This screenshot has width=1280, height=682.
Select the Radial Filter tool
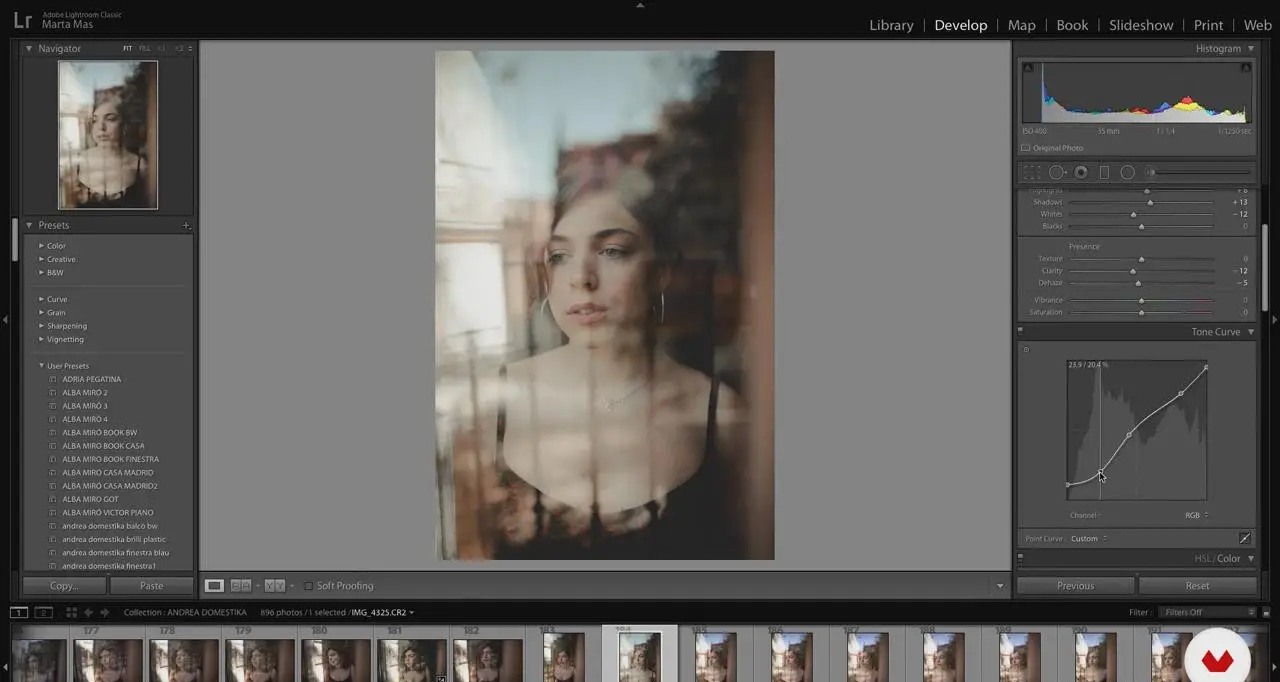point(1127,172)
